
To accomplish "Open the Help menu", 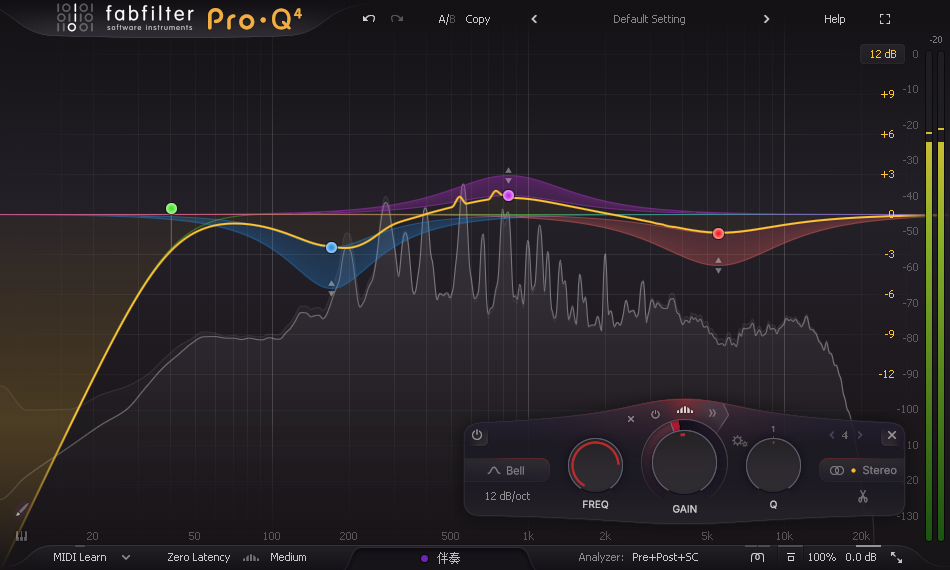I will tap(834, 19).
